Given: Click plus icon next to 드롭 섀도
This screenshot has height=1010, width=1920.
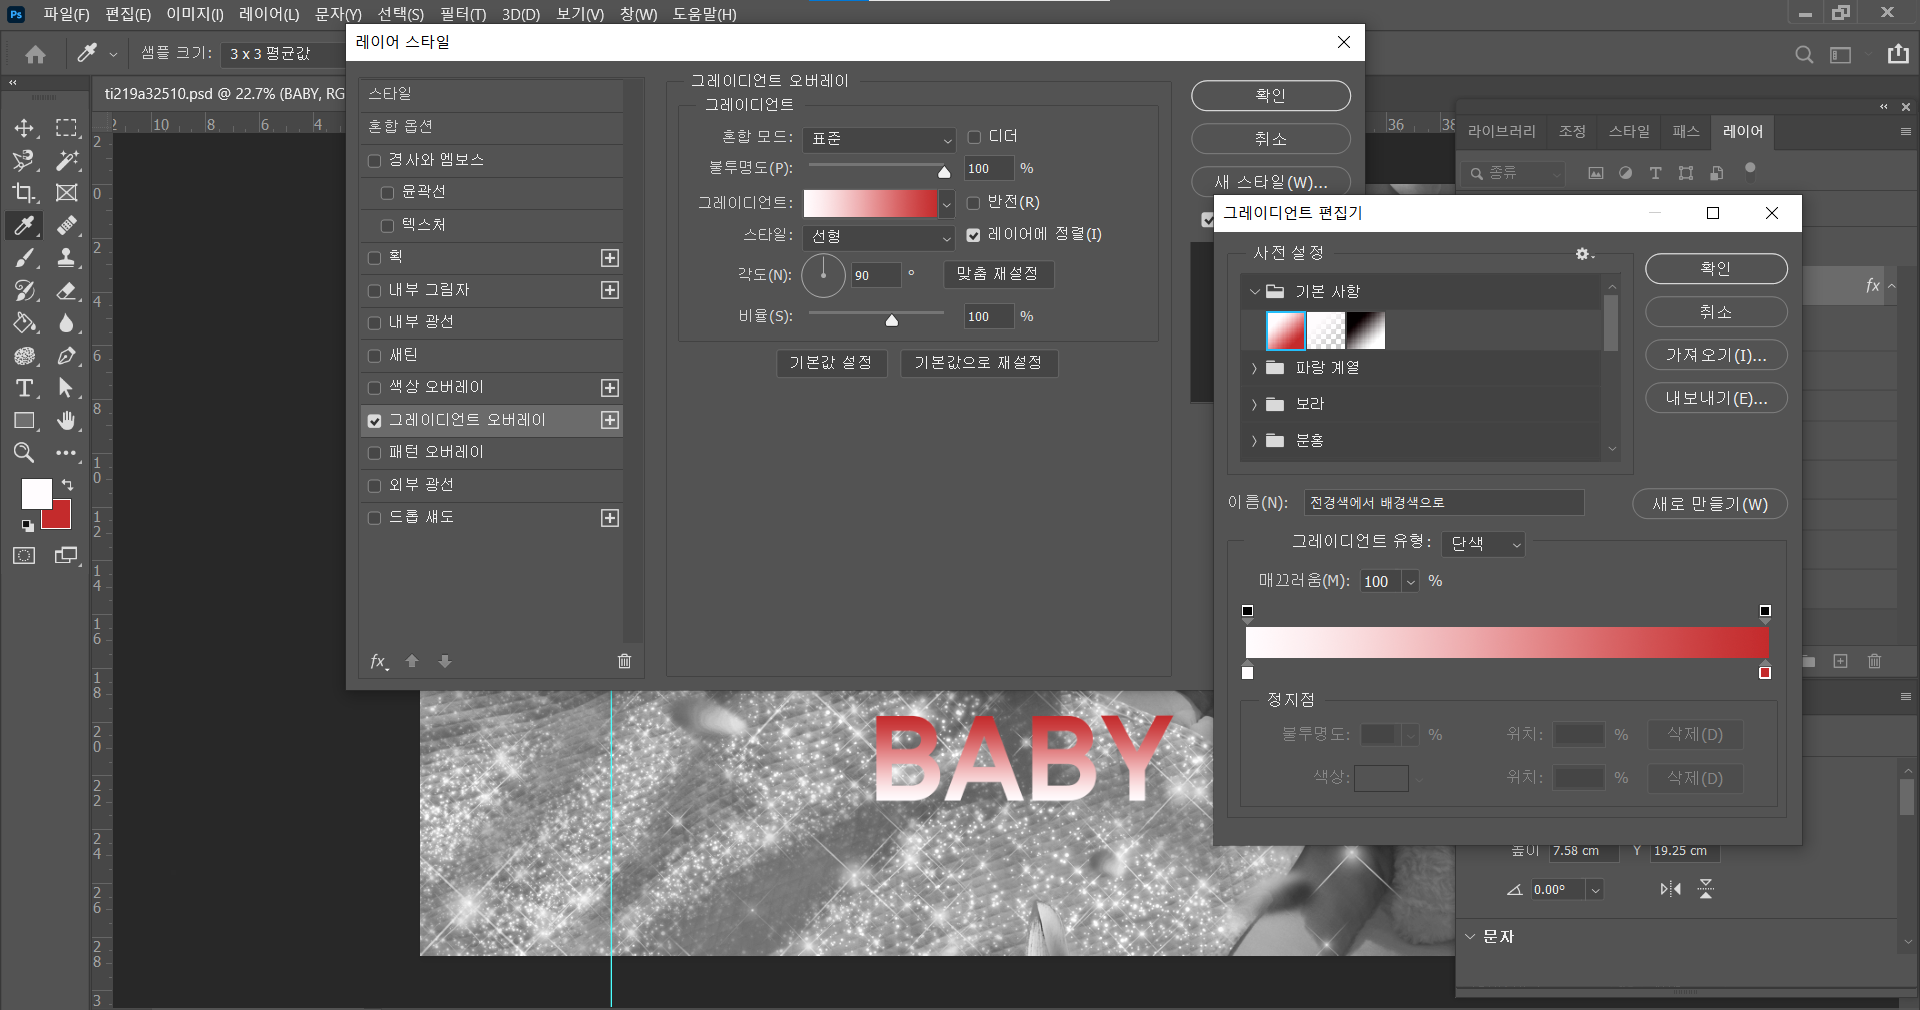Looking at the screenshot, I should pyautogui.click(x=610, y=518).
